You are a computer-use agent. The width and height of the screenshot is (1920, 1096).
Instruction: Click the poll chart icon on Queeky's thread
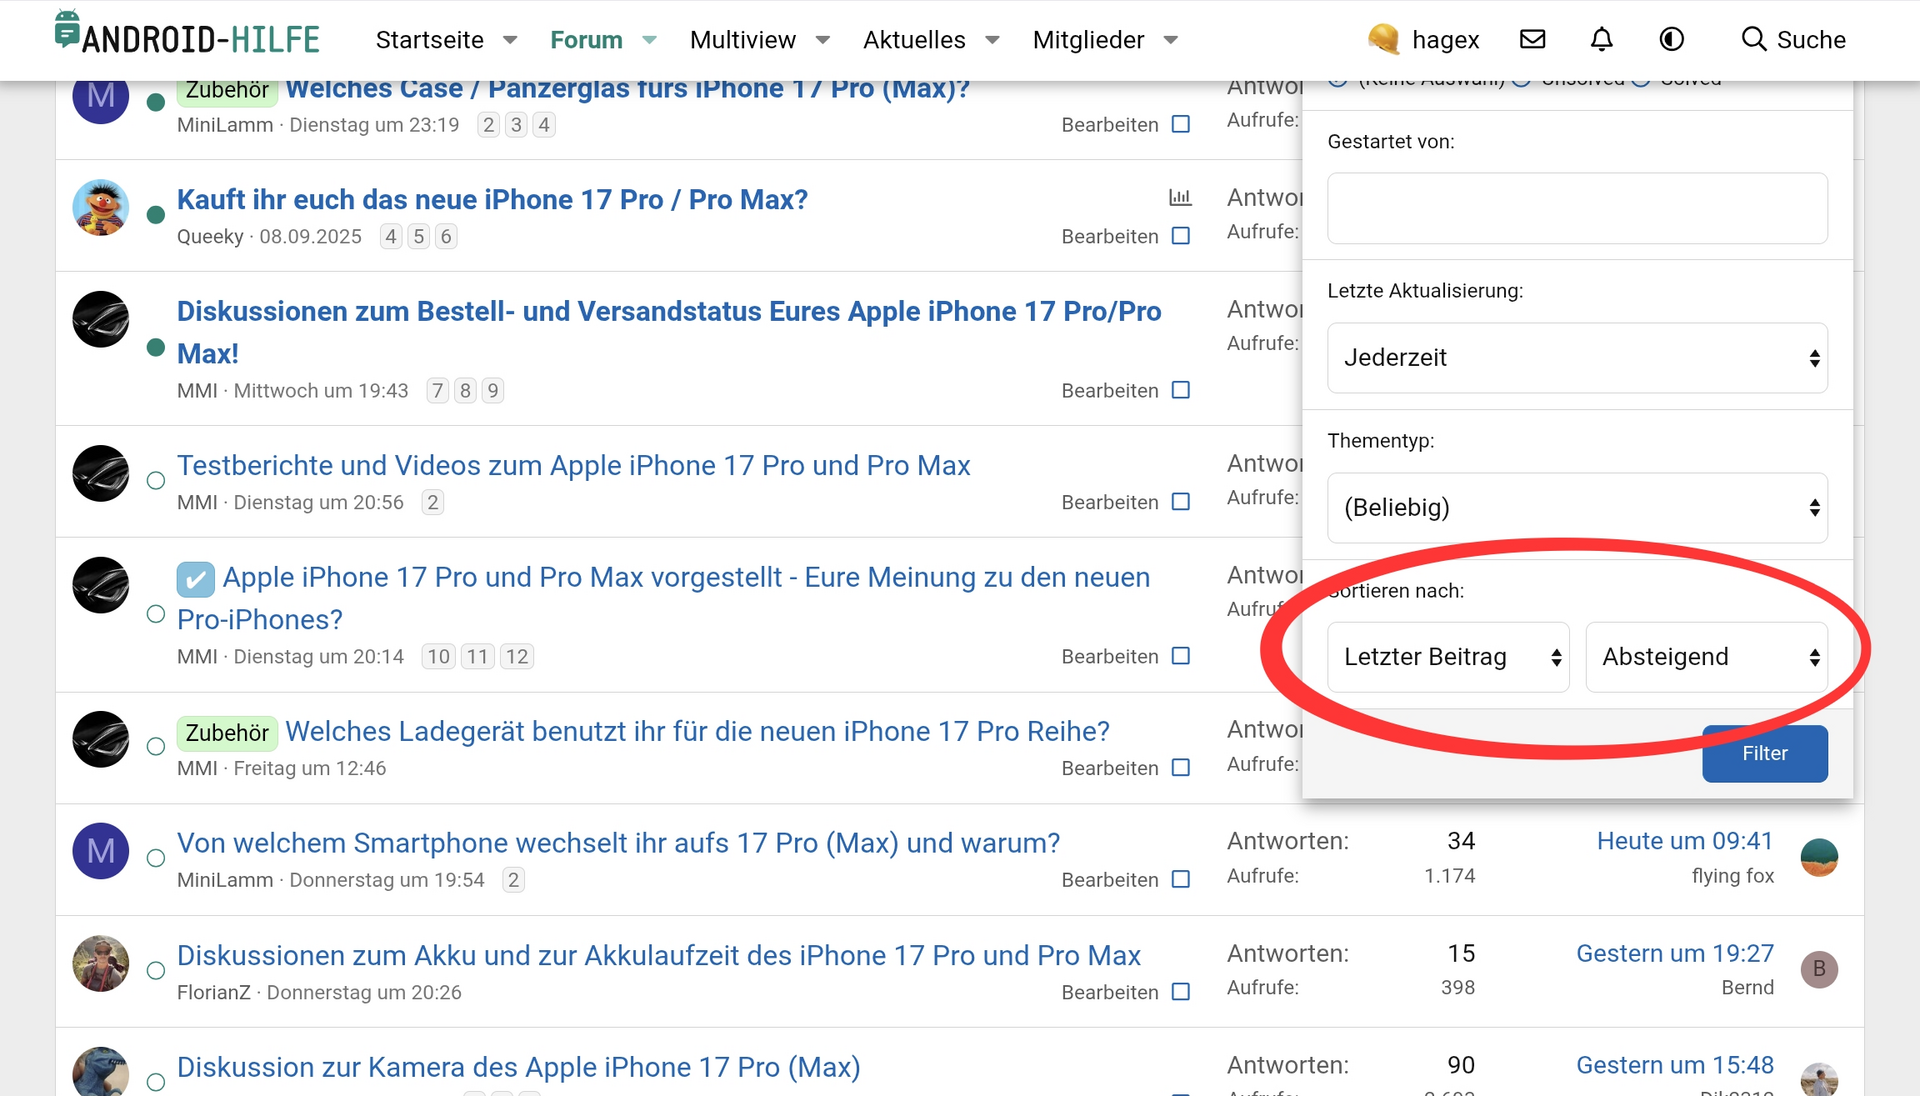pyautogui.click(x=1180, y=197)
